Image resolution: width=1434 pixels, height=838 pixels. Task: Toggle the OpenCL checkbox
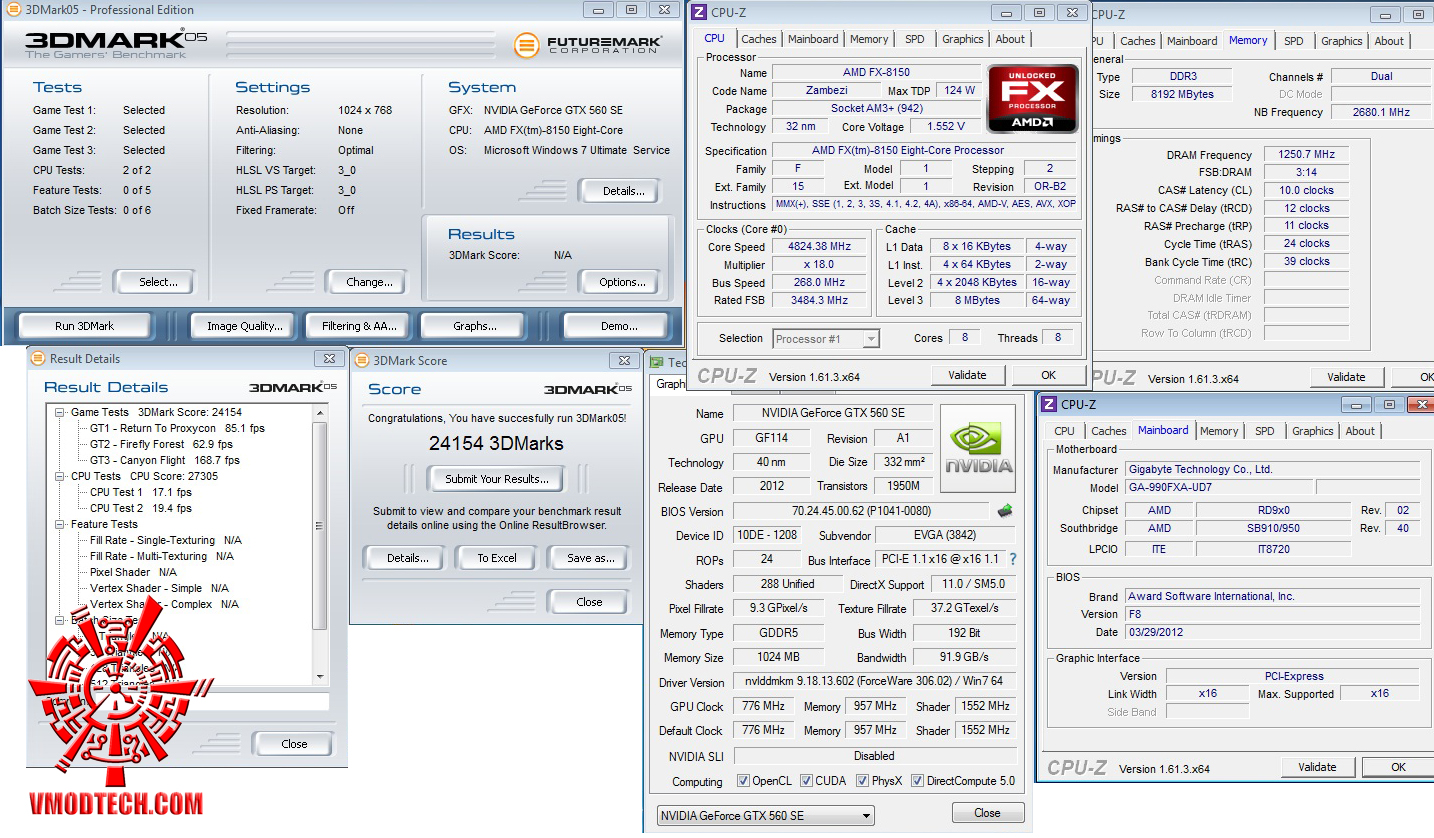pos(743,781)
